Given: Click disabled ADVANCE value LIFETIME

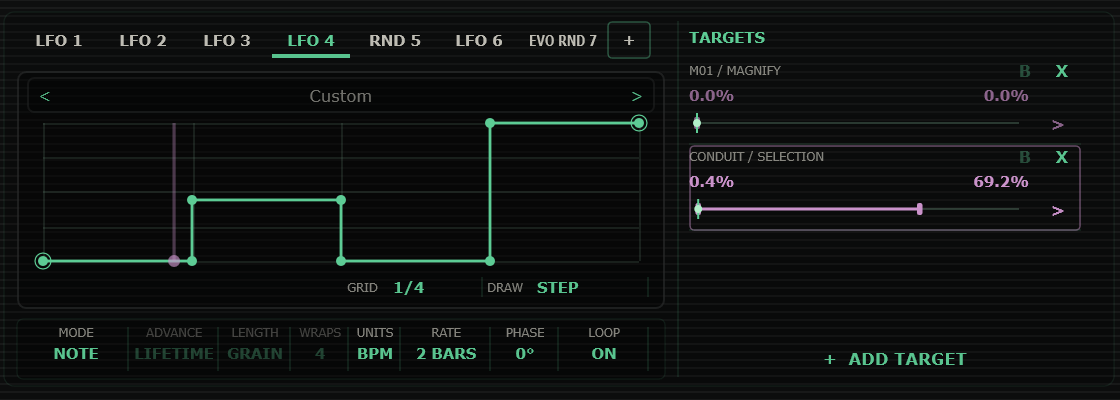Looking at the screenshot, I should [x=174, y=354].
